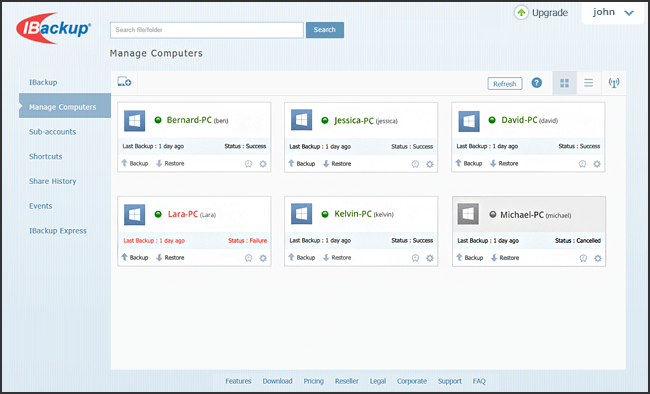Screen dimensions: 650x394
Task: Click the Lara-PC computer name
Action: point(183,214)
